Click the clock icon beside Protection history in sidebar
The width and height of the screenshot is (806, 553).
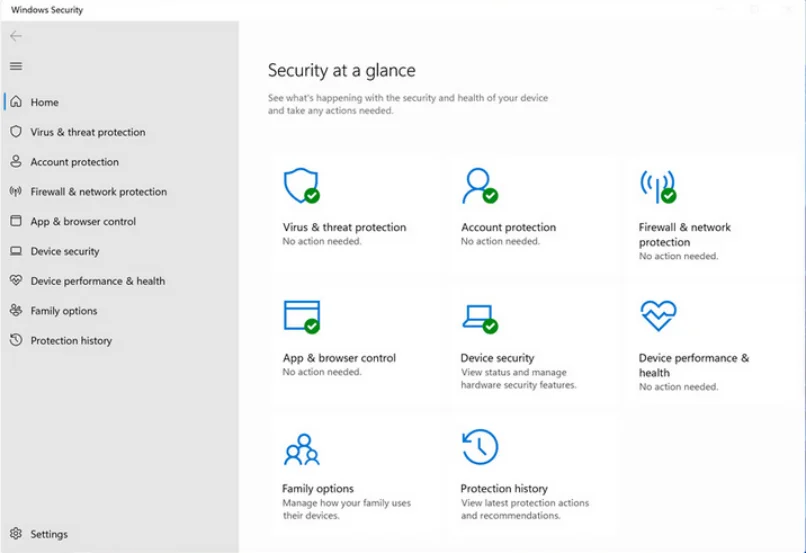pos(16,340)
